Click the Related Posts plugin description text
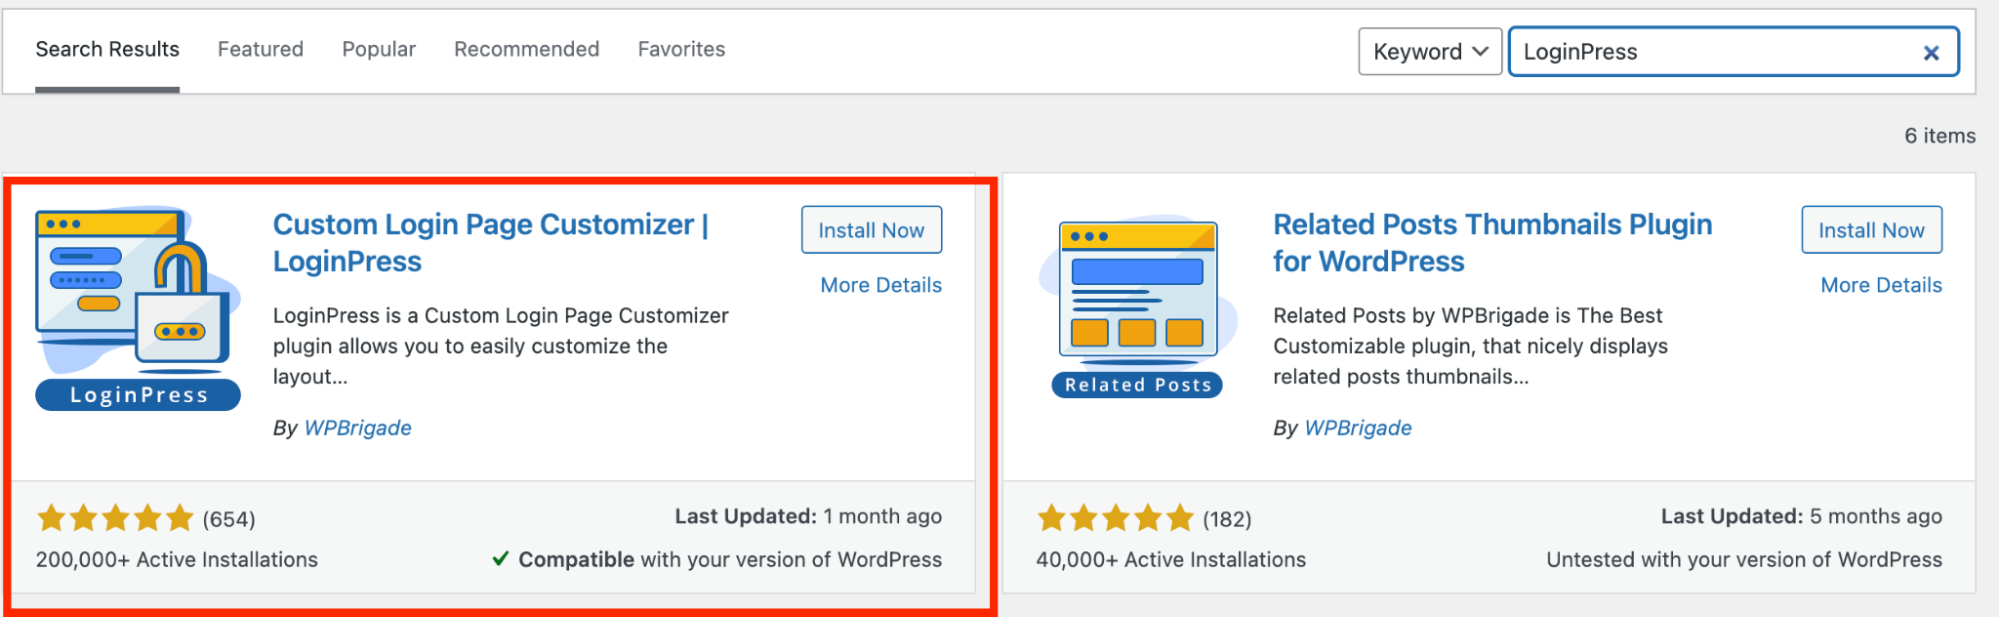1999x617 pixels. pyautogui.click(x=1470, y=346)
